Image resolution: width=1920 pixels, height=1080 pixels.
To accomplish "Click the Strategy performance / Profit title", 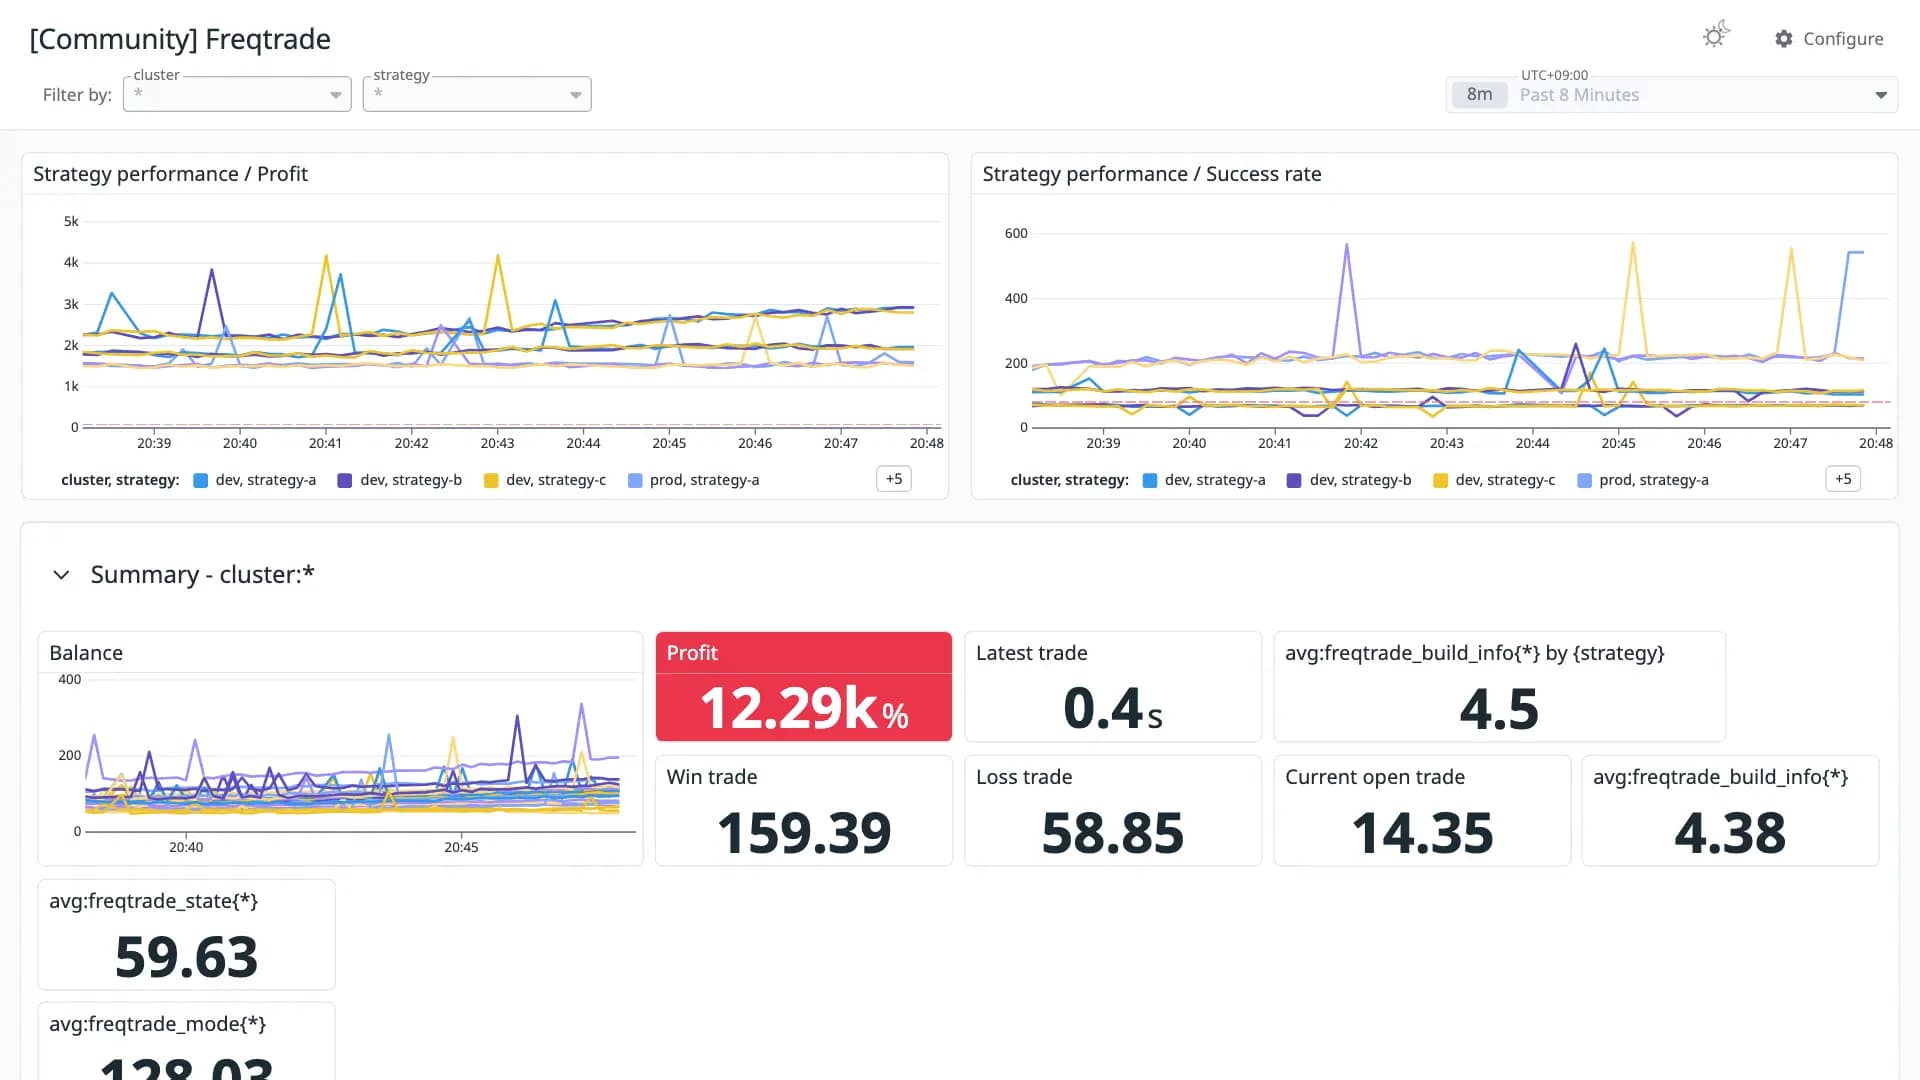I will tap(170, 174).
